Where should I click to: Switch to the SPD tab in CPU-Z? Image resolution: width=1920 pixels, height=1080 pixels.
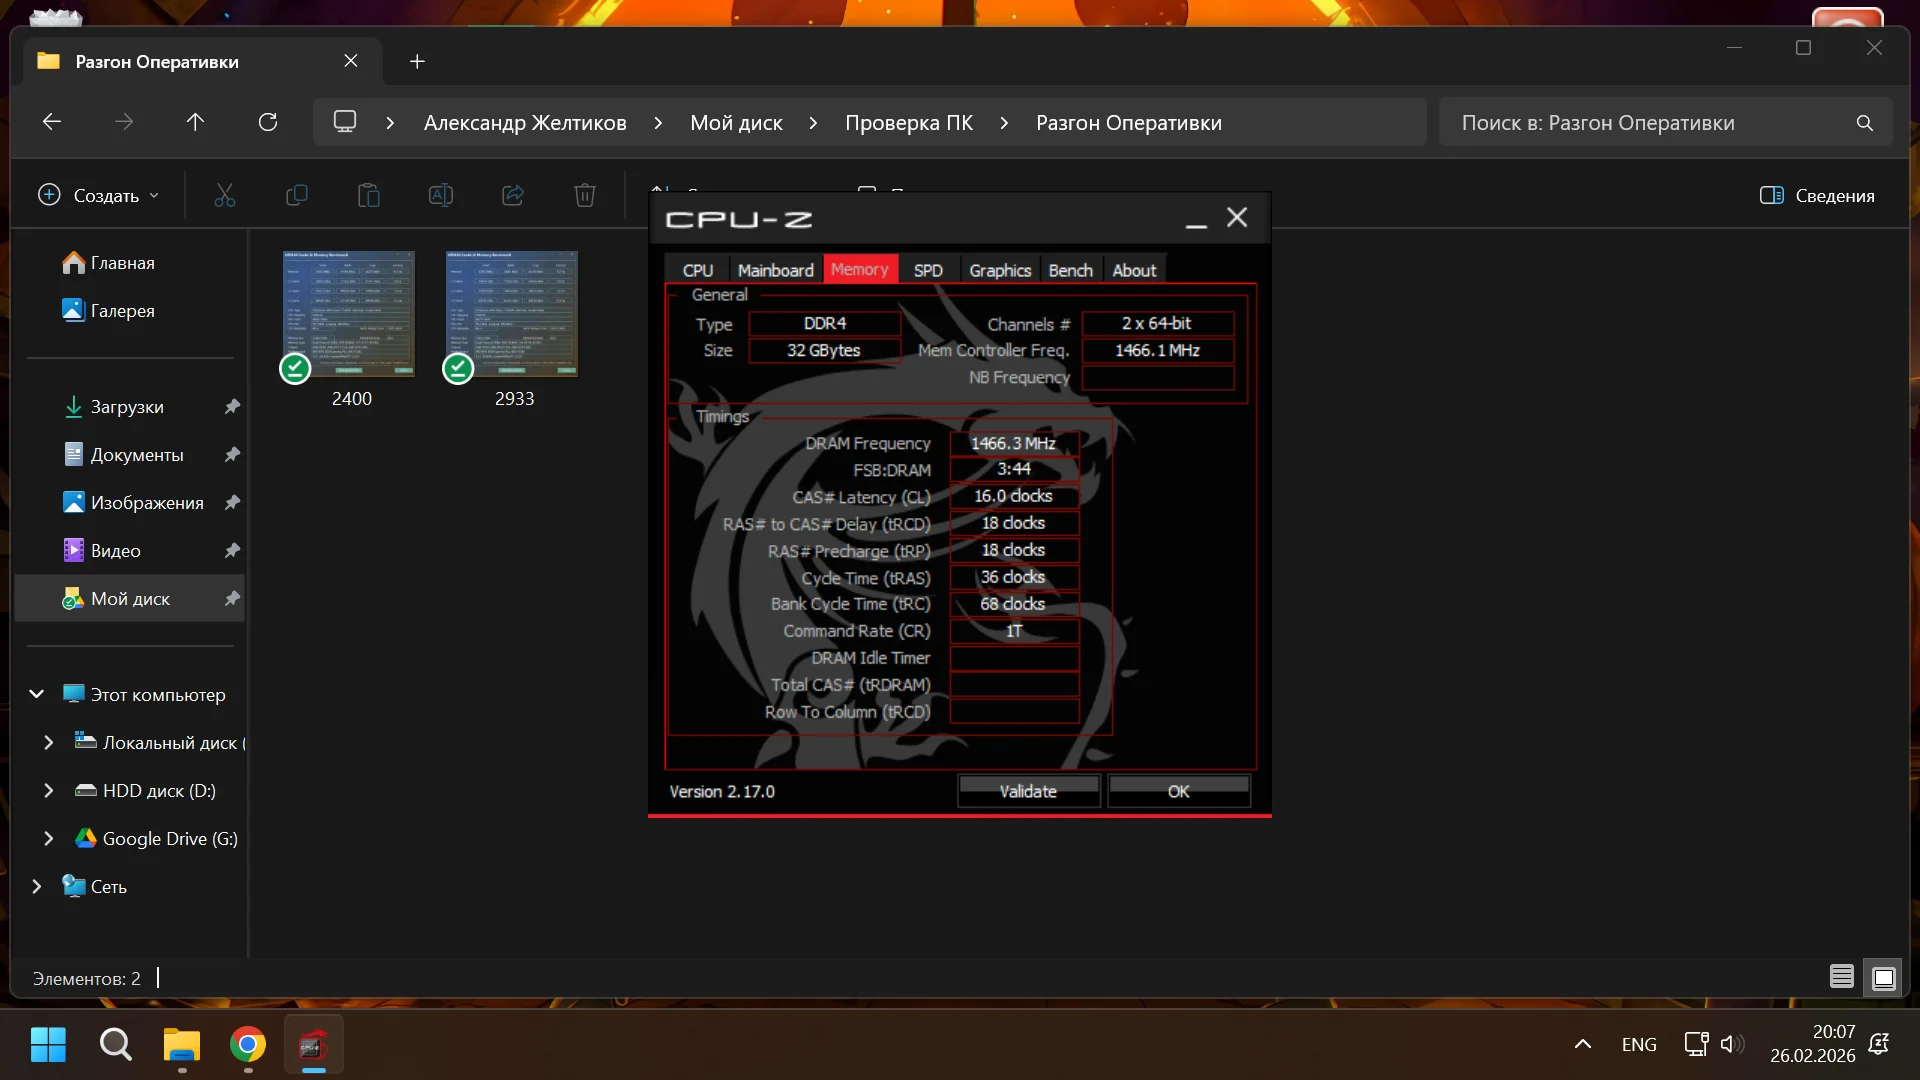click(927, 270)
